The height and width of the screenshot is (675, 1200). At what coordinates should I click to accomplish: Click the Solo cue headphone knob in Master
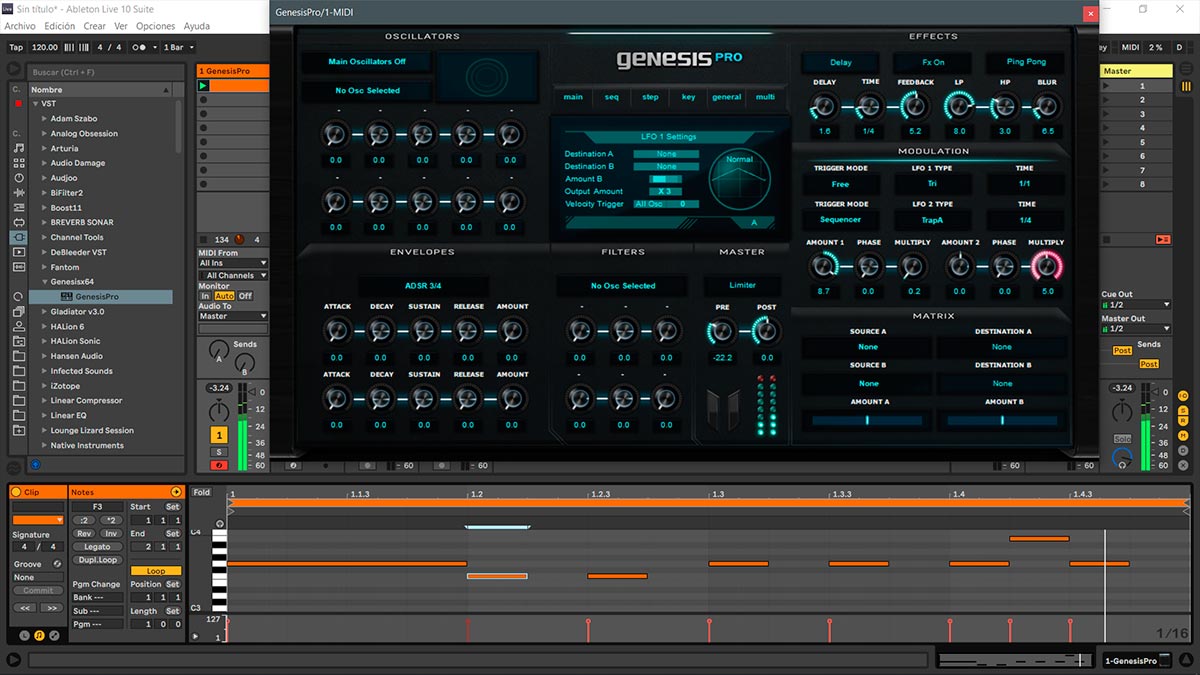[x=1122, y=458]
